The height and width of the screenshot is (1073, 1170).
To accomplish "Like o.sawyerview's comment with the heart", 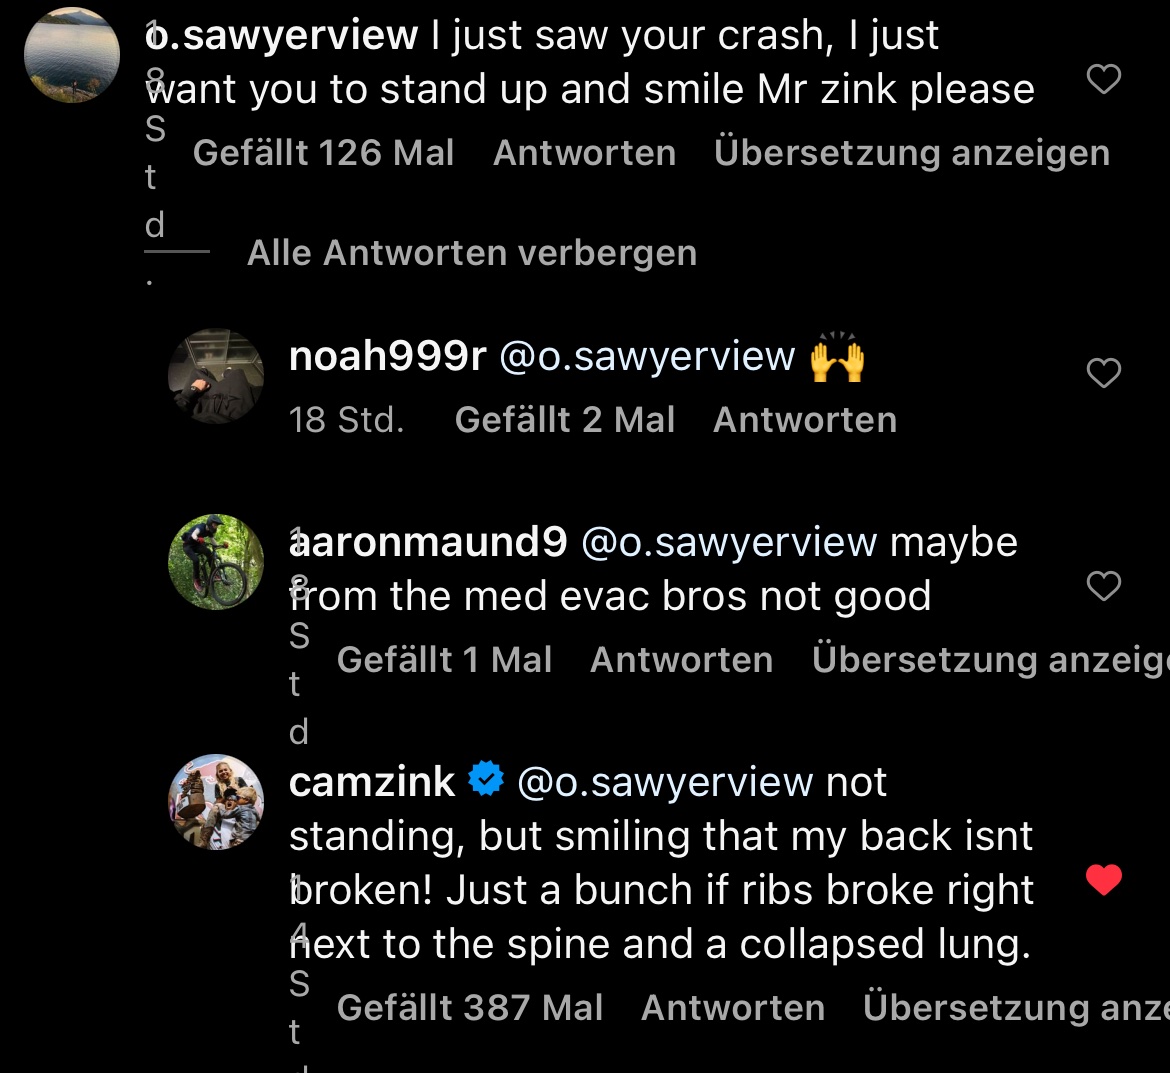I will tap(1103, 79).
